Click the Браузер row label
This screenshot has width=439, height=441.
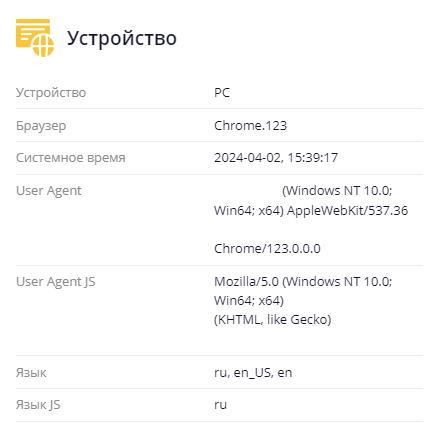[41, 126]
